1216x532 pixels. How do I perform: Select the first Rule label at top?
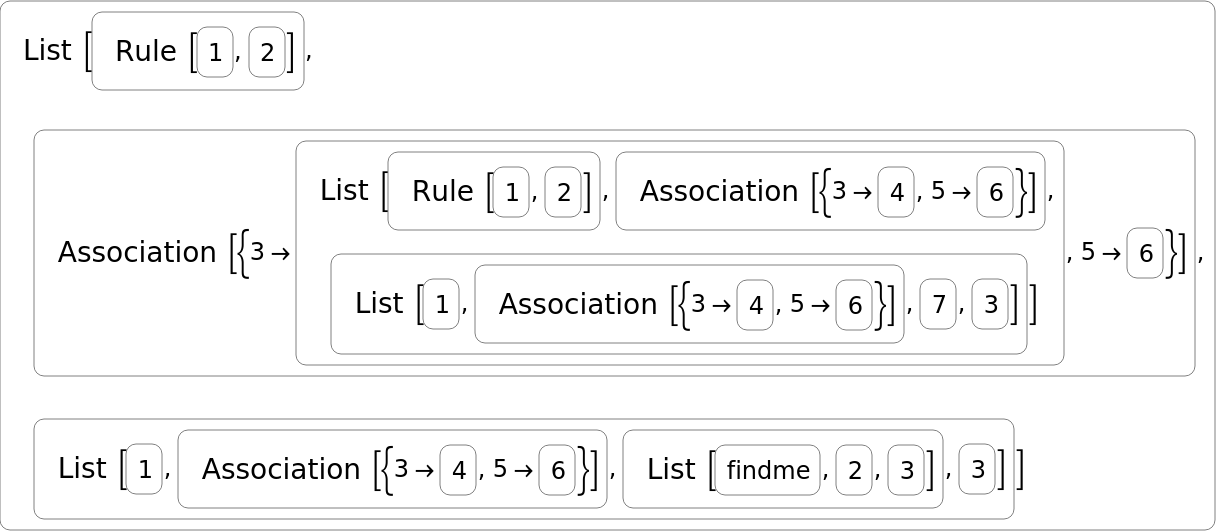(145, 52)
